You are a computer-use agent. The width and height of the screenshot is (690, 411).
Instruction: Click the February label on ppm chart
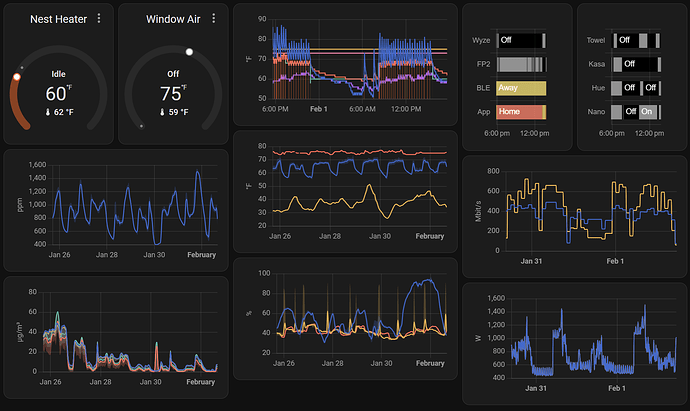coord(202,254)
